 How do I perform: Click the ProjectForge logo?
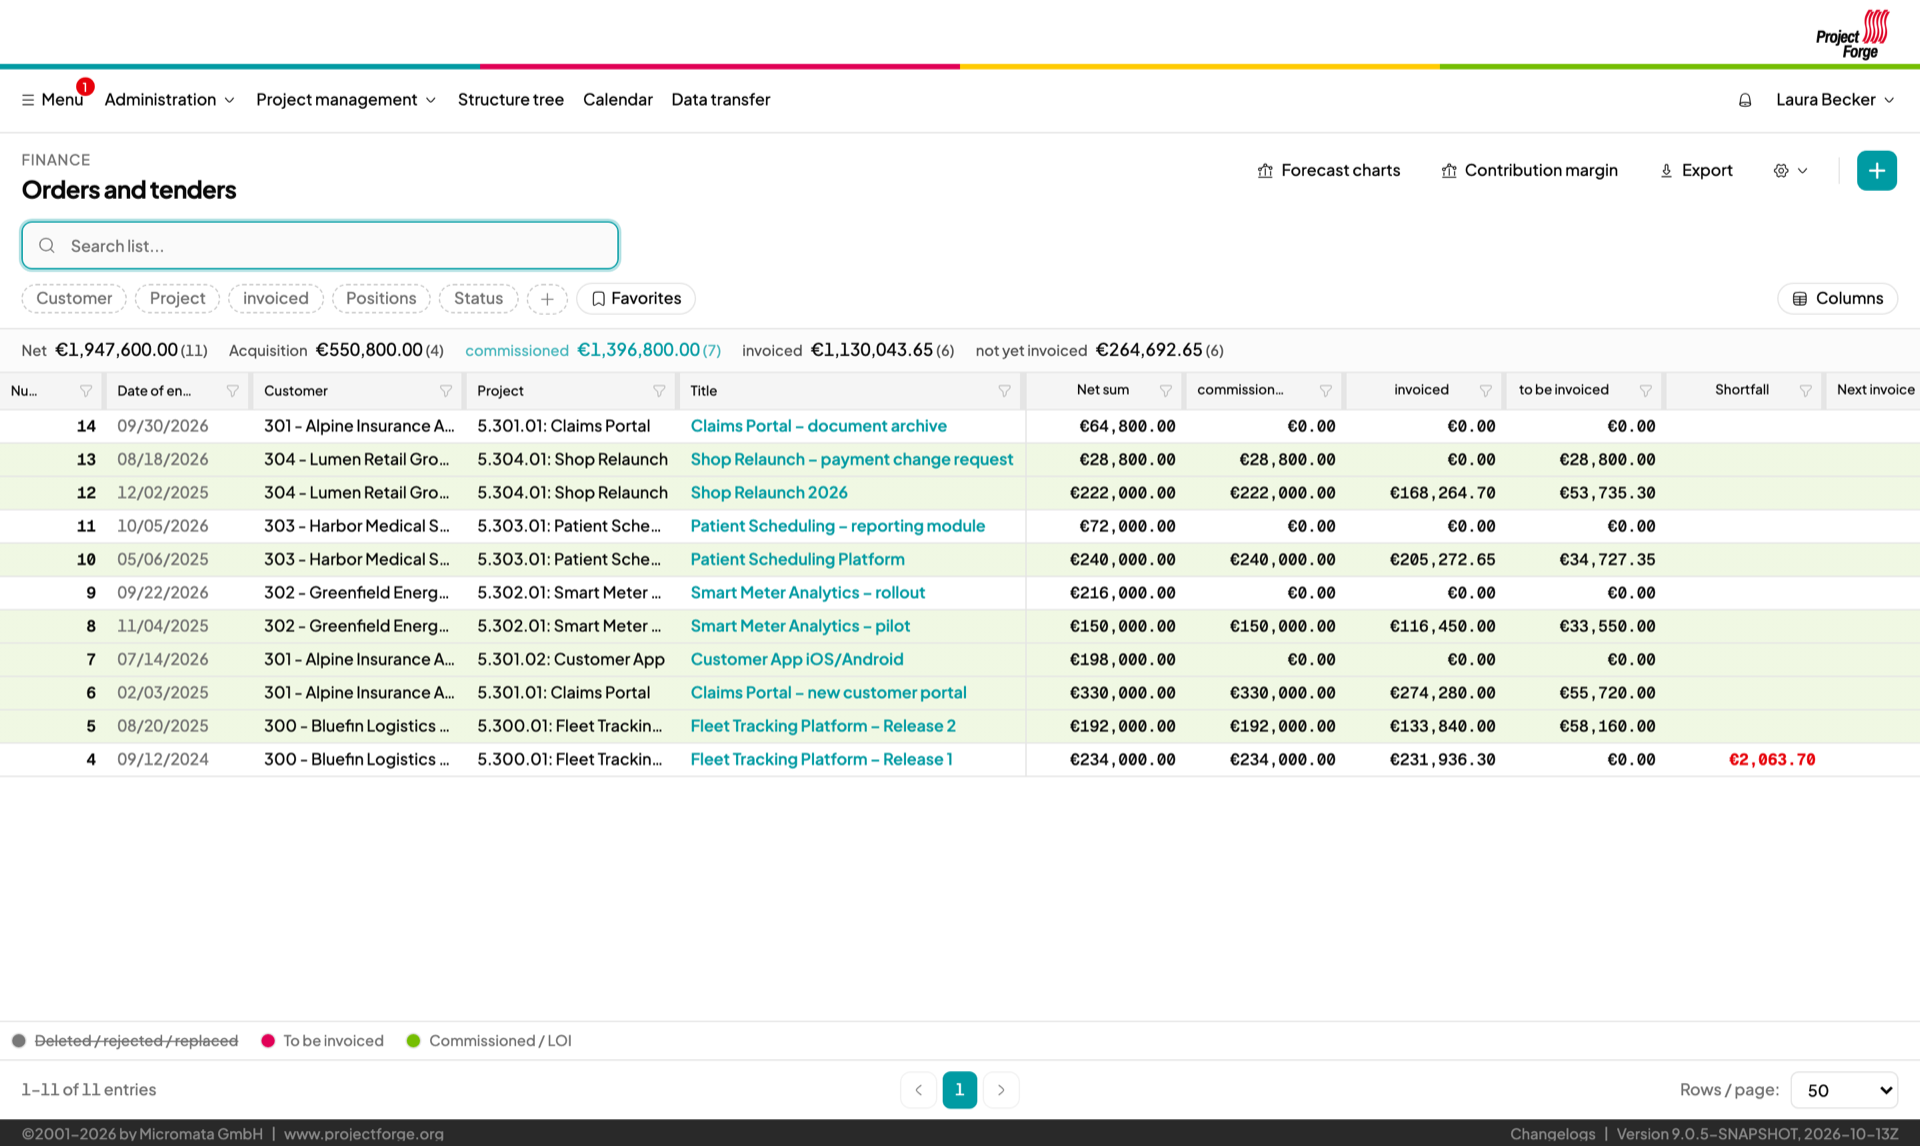(1853, 34)
